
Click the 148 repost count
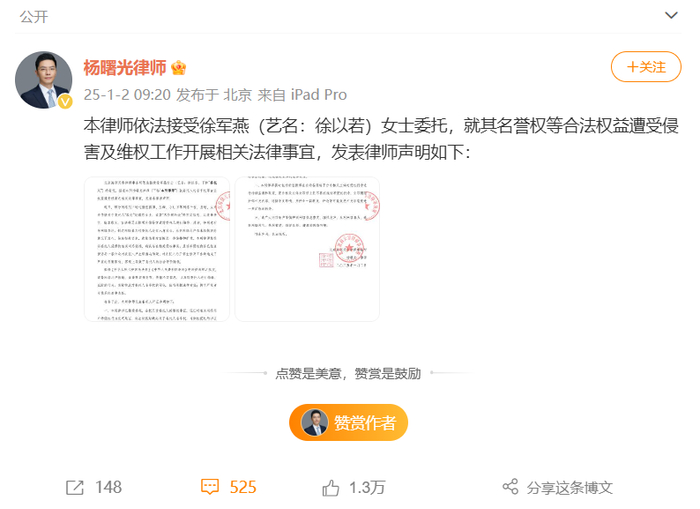108,487
